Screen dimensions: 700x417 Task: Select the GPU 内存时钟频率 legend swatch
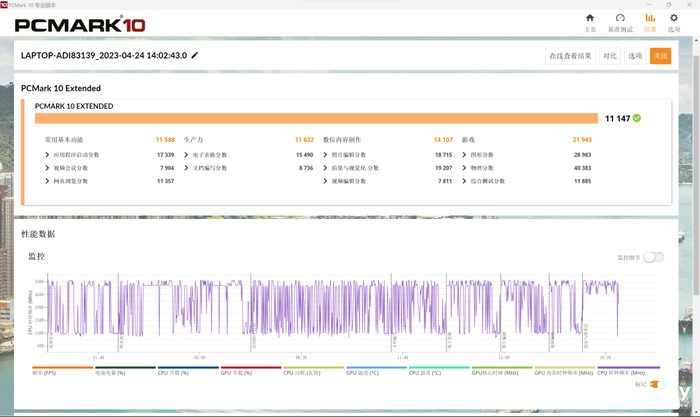(565, 367)
